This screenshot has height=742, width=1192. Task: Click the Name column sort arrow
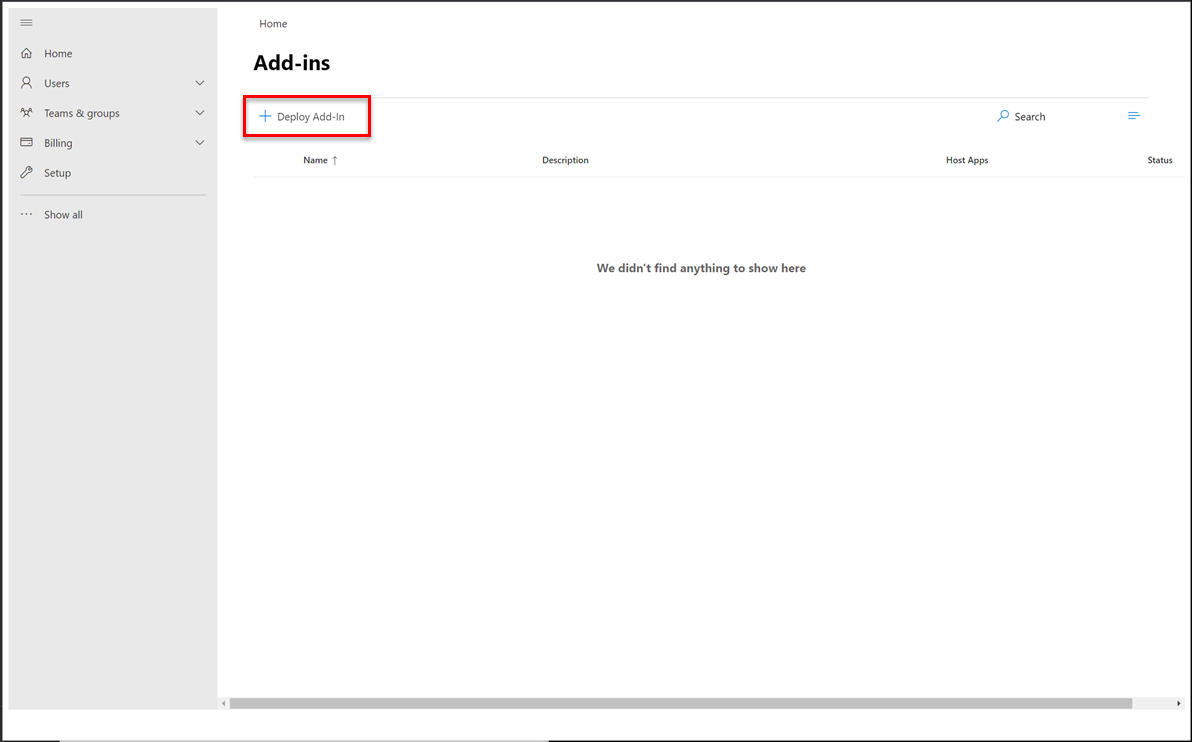(334, 160)
